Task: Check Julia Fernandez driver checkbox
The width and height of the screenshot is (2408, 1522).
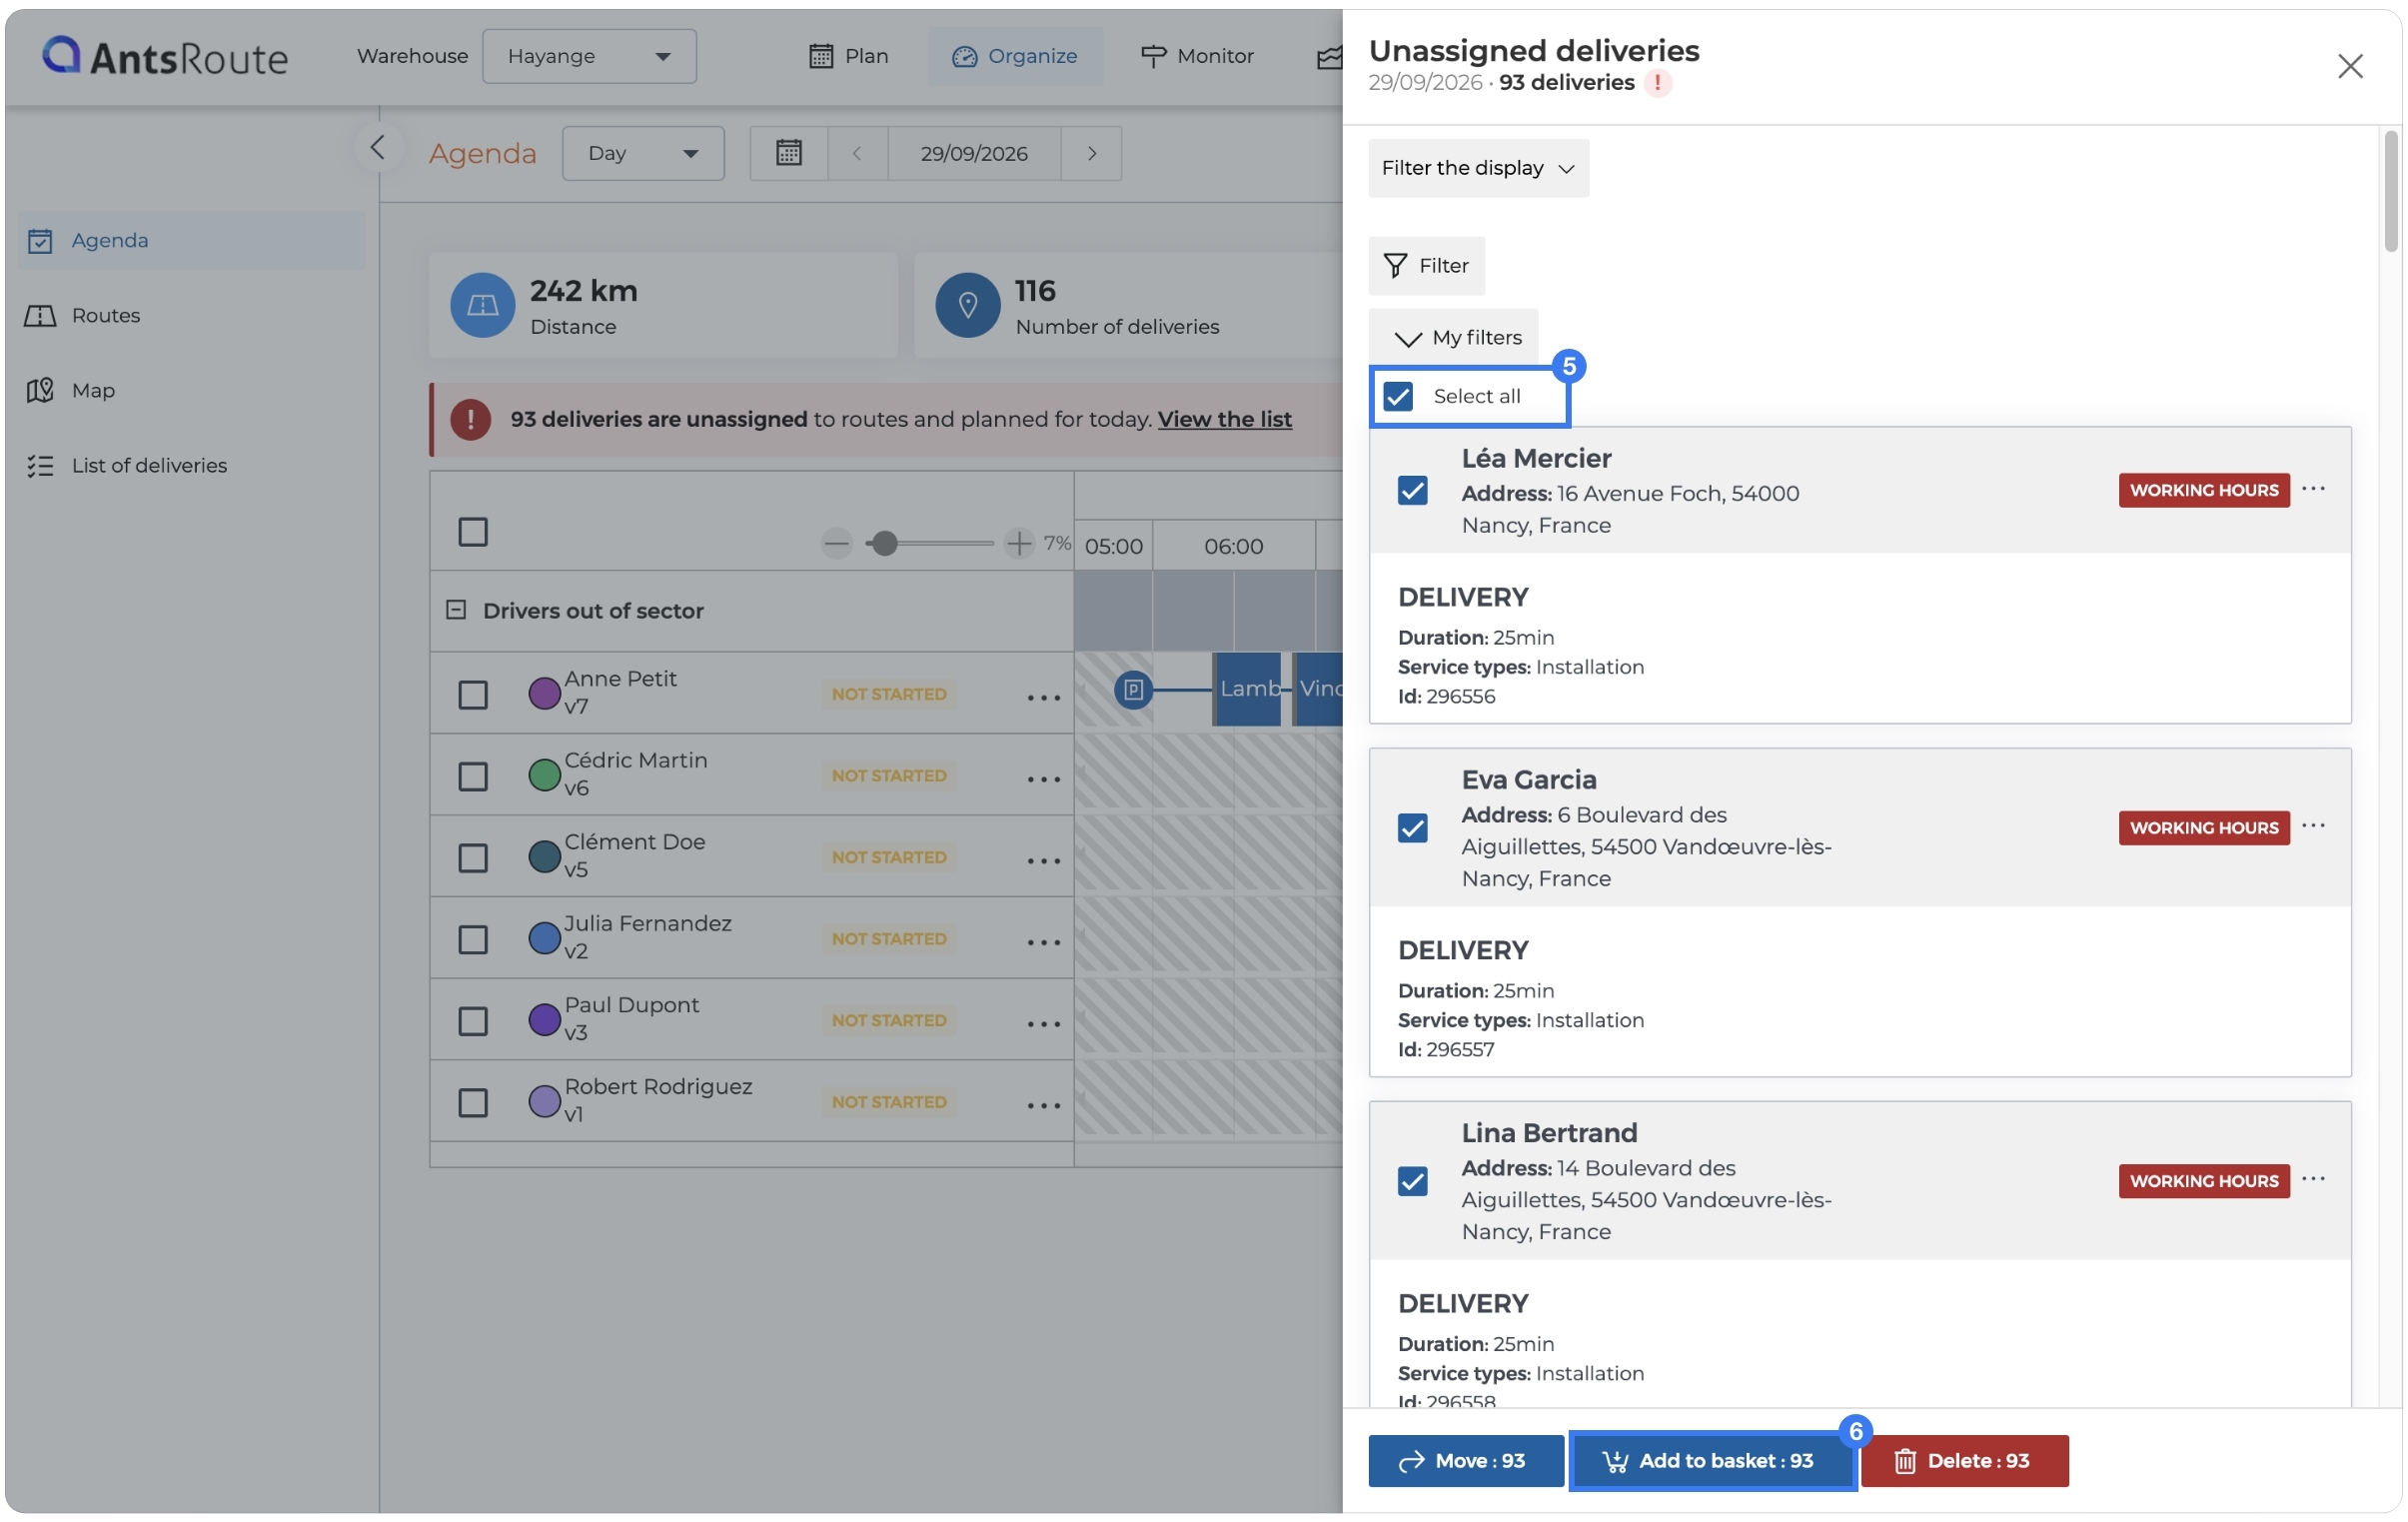Action: (472, 940)
